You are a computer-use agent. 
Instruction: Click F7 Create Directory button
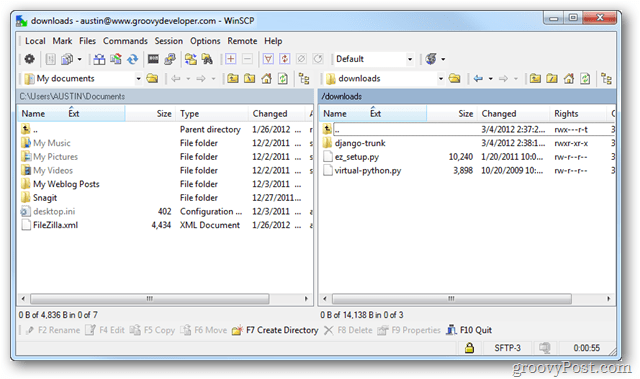click(x=275, y=330)
